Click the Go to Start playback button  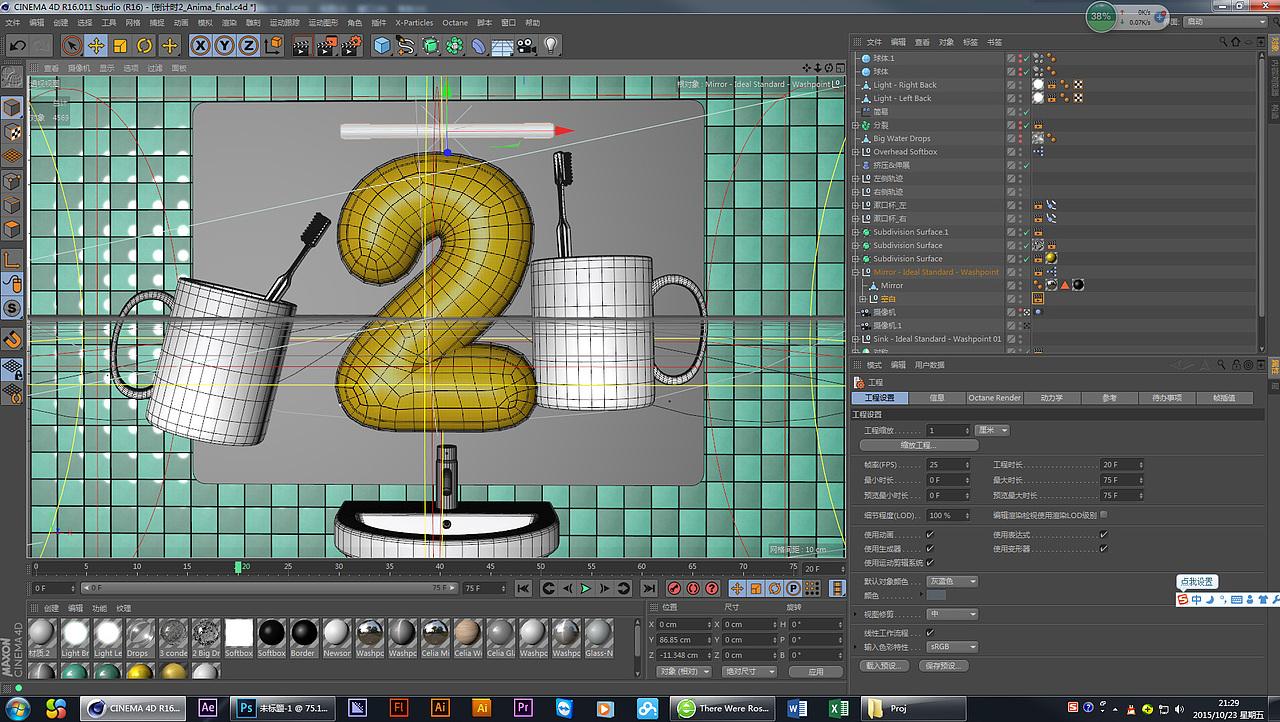(x=523, y=589)
